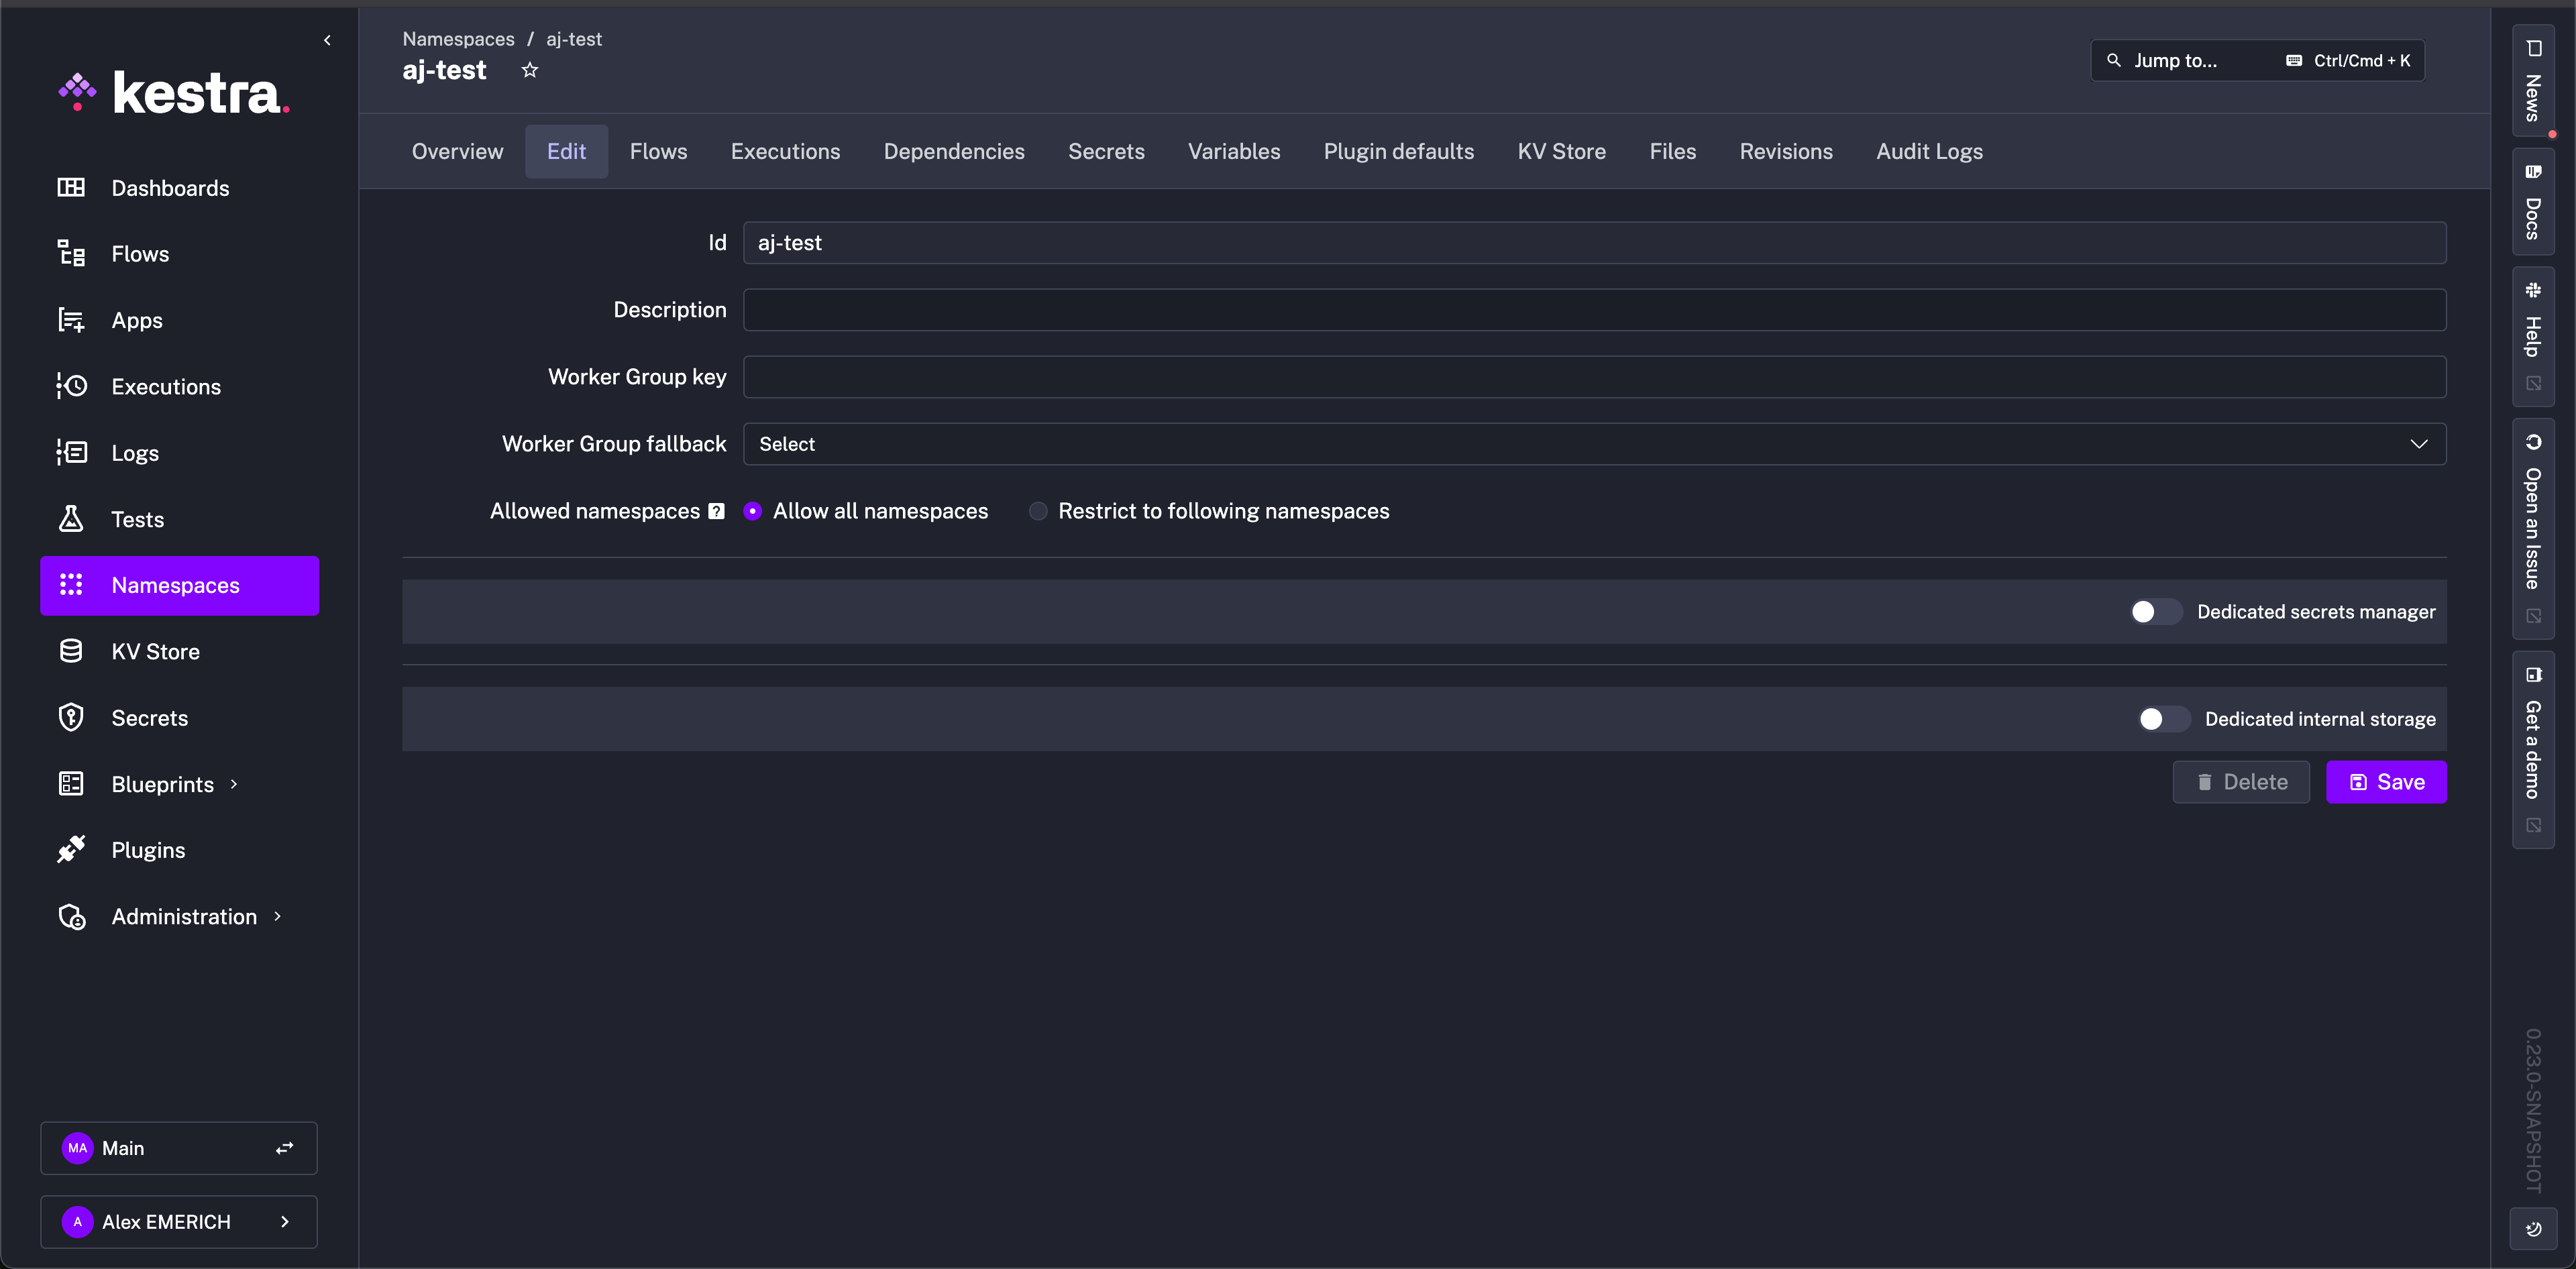This screenshot has width=2576, height=1269.
Task: Click the Description input field
Action: (x=1593, y=310)
